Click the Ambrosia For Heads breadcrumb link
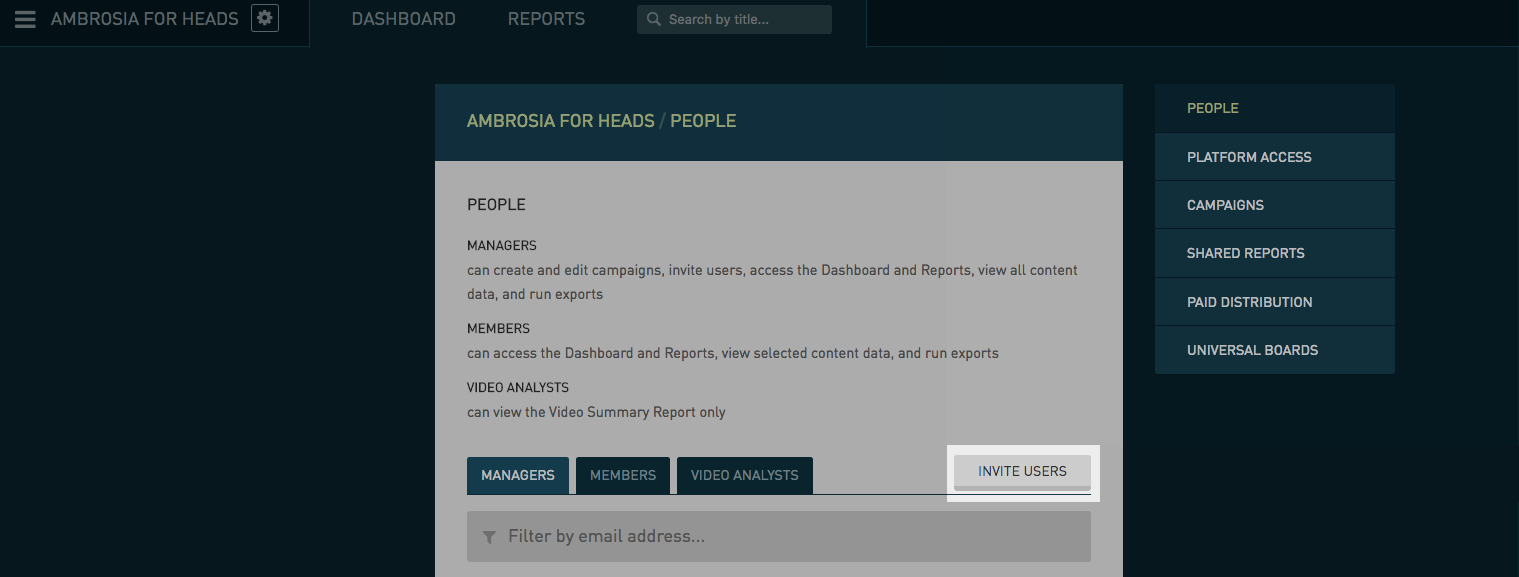1519x577 pixels. coord(560,121)
